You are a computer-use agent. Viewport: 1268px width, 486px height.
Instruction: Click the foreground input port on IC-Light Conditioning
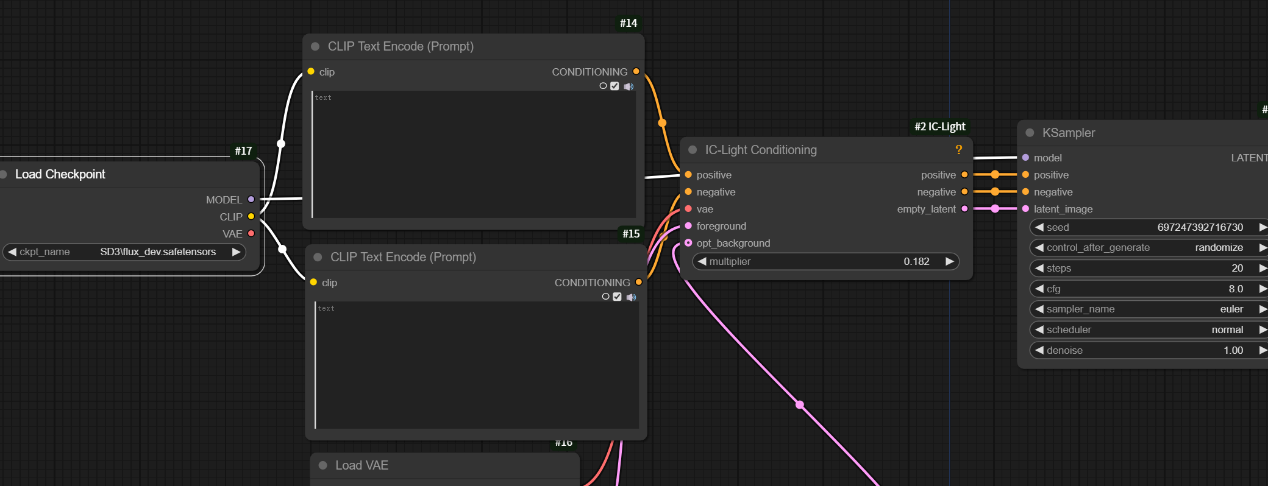[688, 226]
